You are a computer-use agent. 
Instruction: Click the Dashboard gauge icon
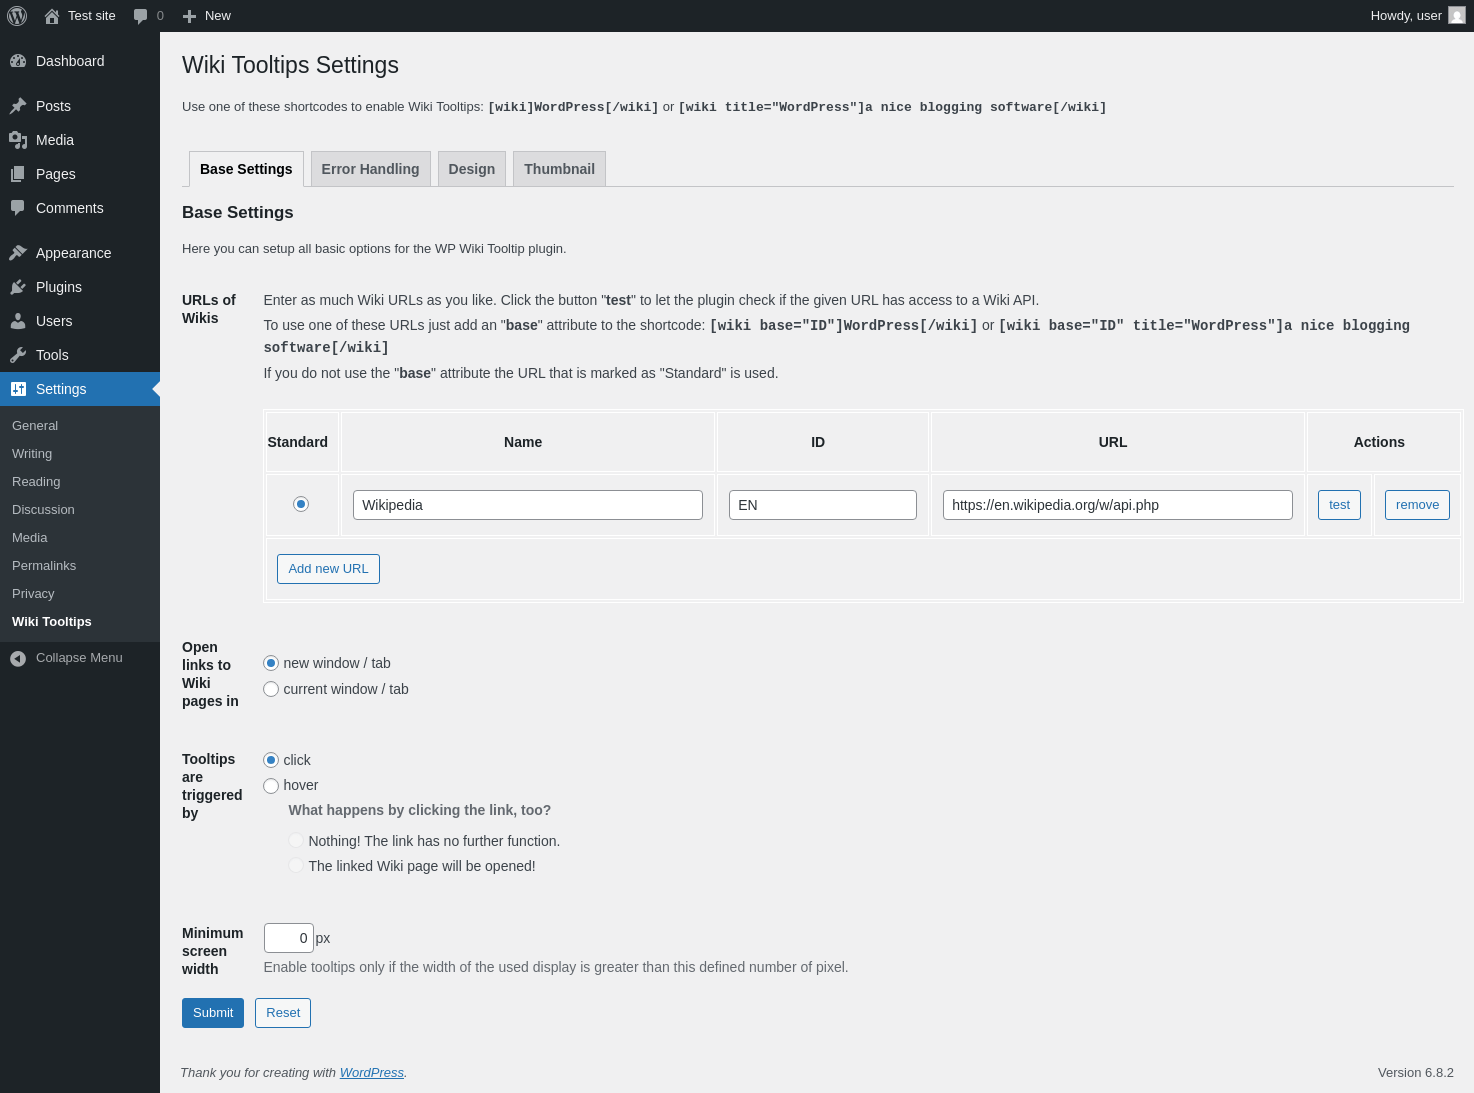[18, 61]
